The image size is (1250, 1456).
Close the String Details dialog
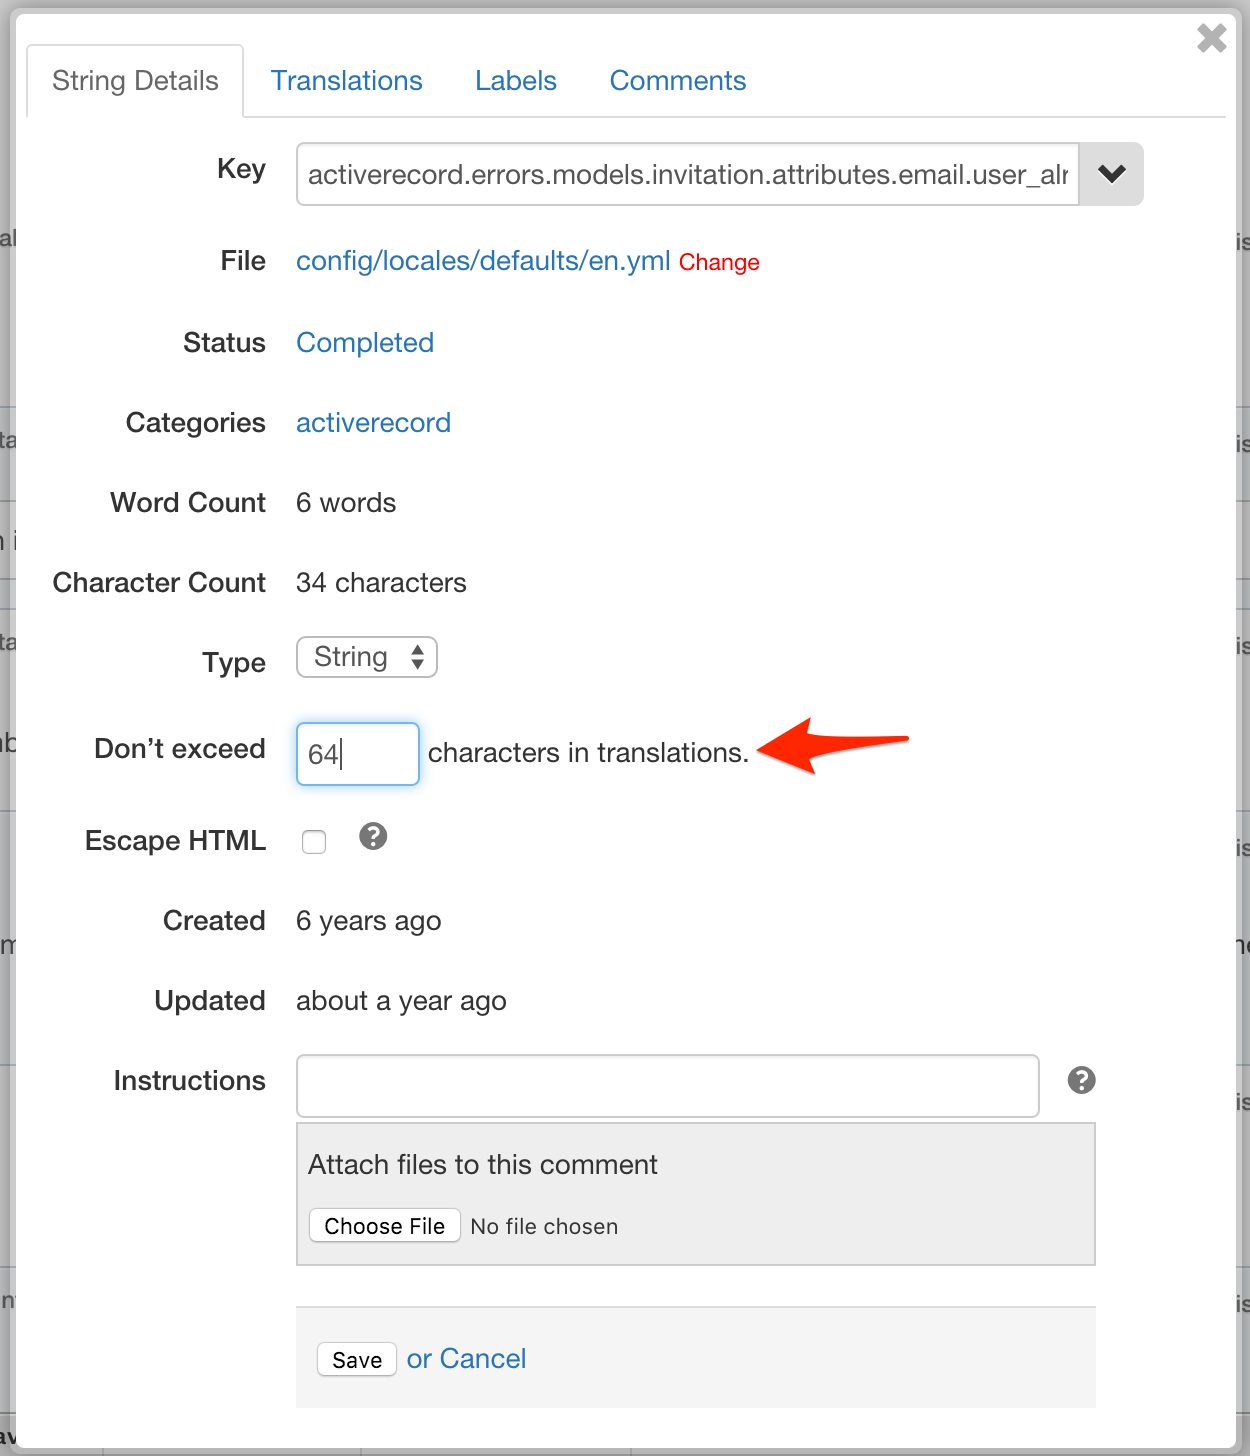click(1211, 39)
